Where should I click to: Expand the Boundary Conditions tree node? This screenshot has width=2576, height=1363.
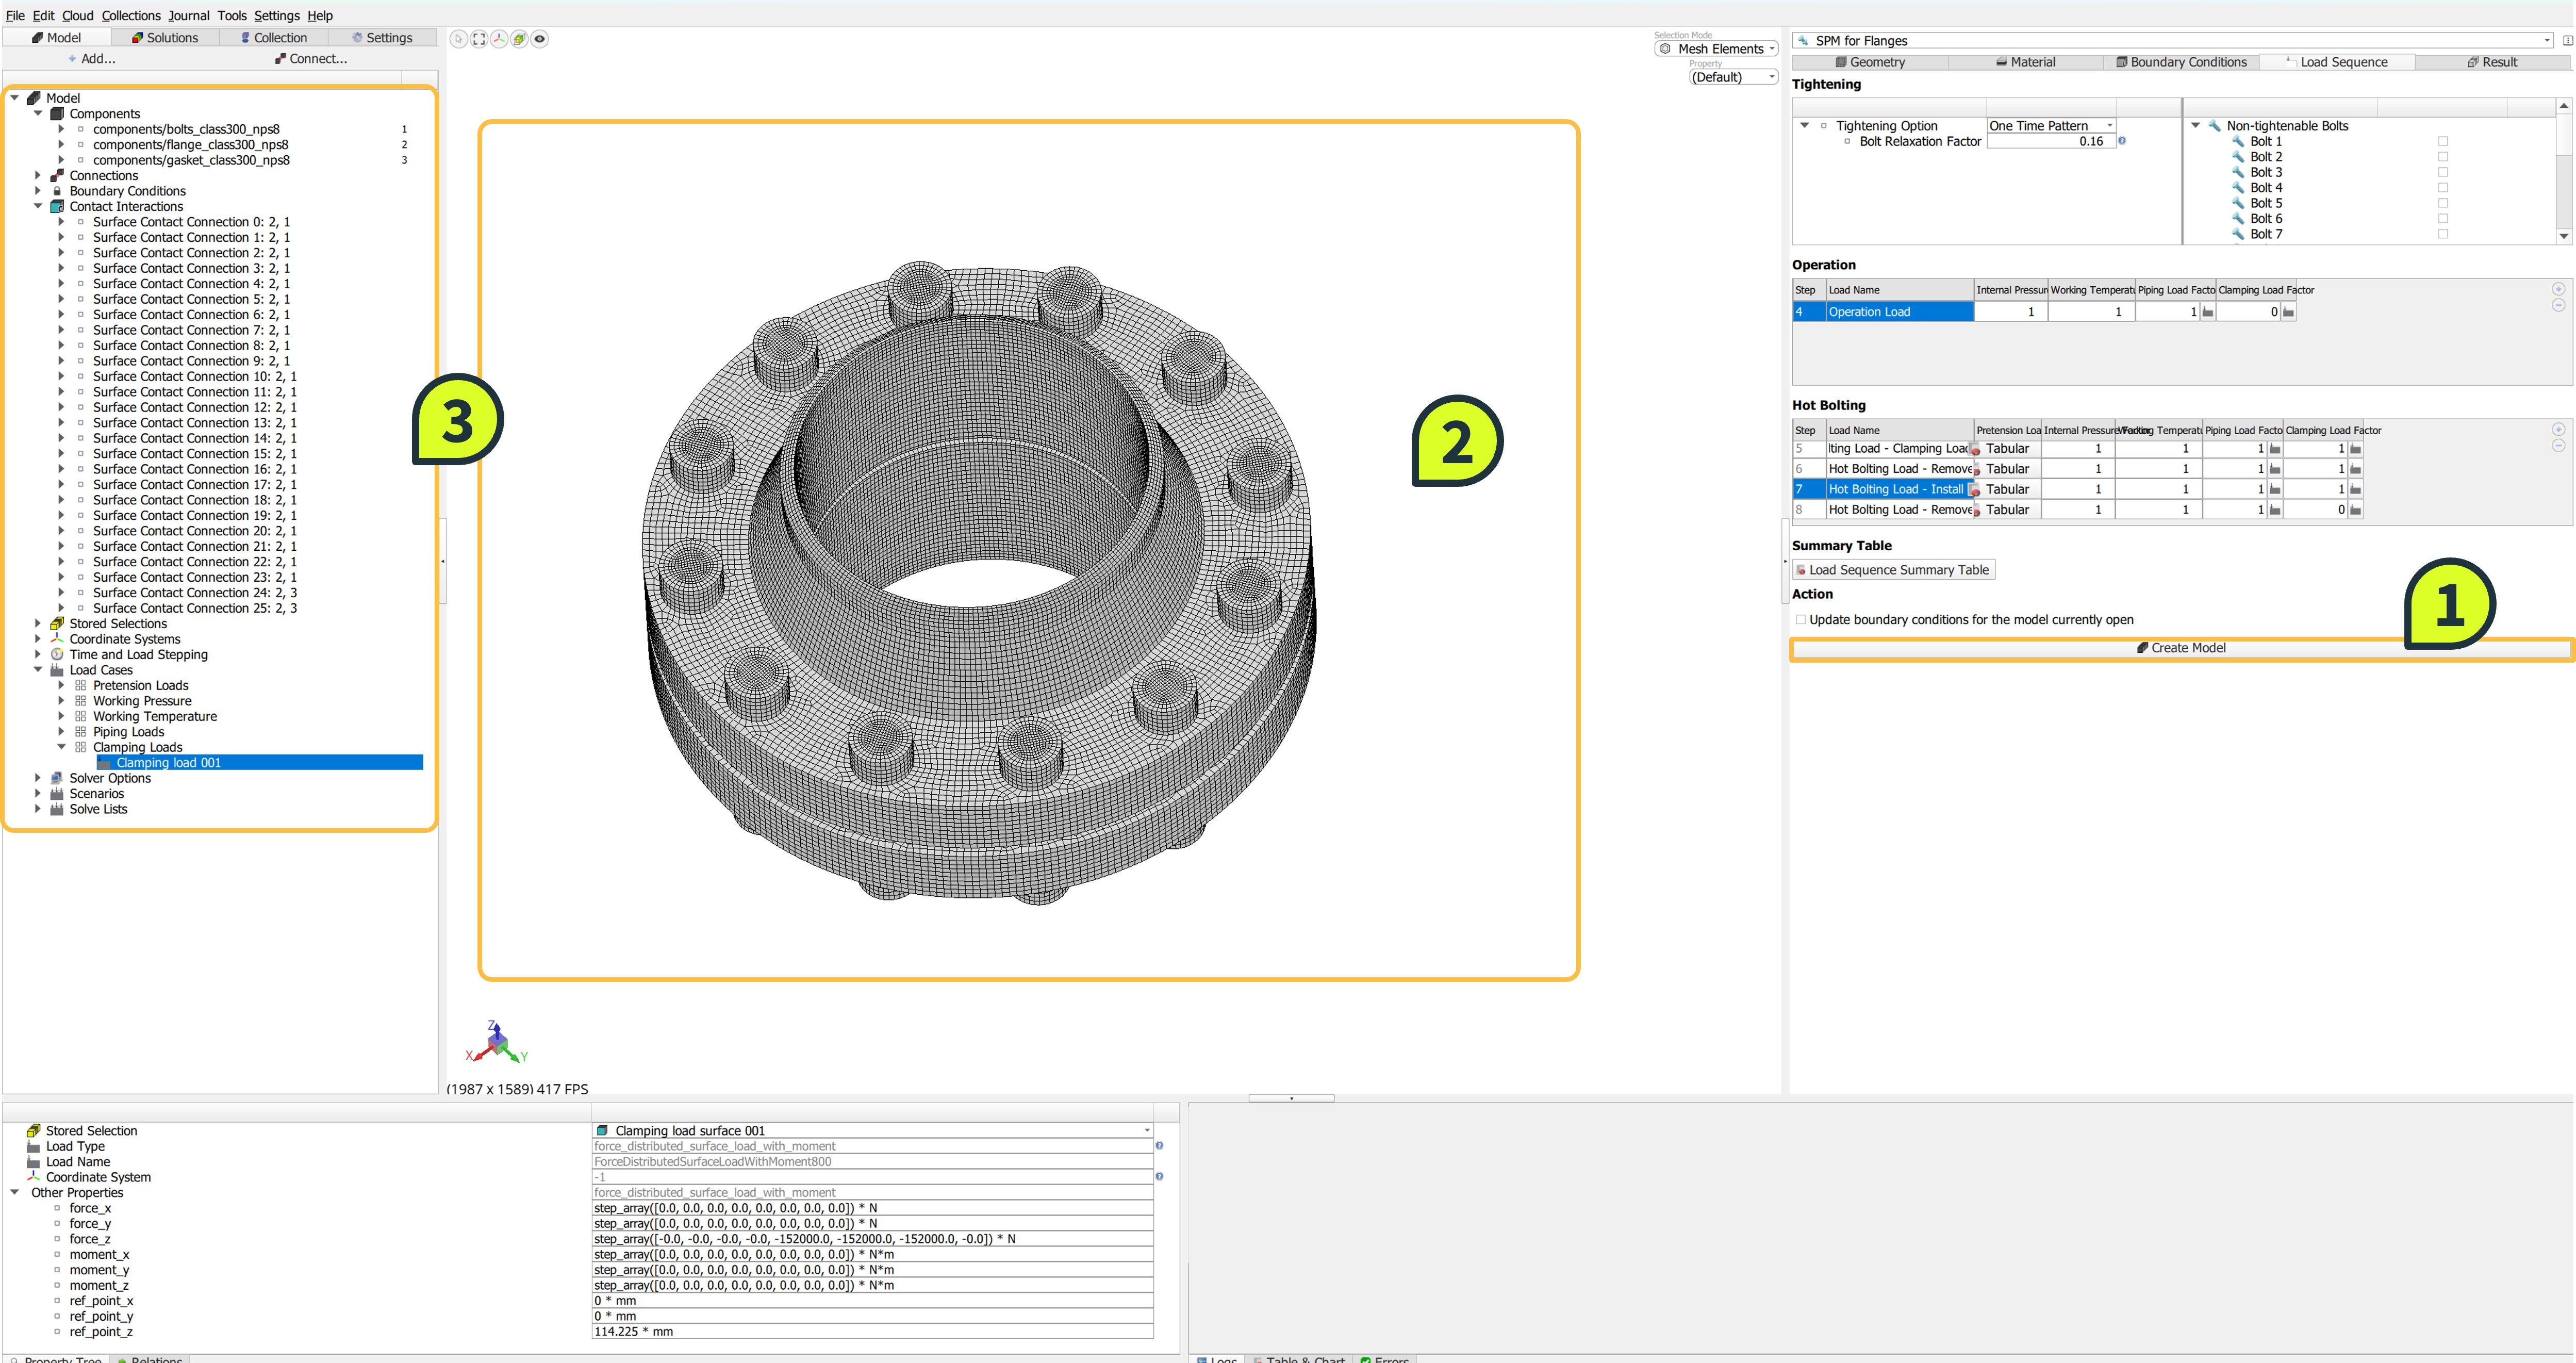tap(38, 191)
